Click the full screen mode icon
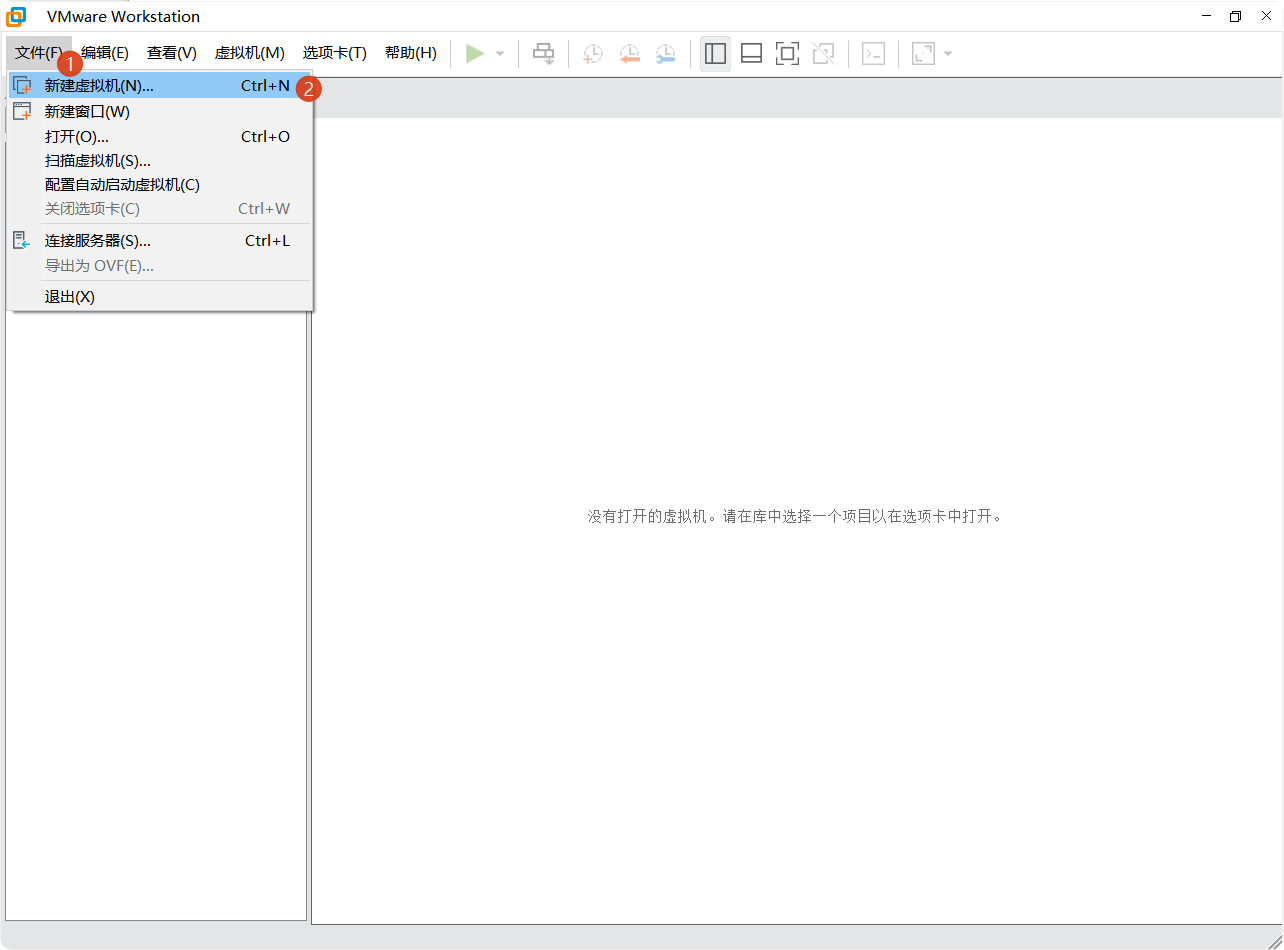This screenshot has width=1284, height=950. 787,53
